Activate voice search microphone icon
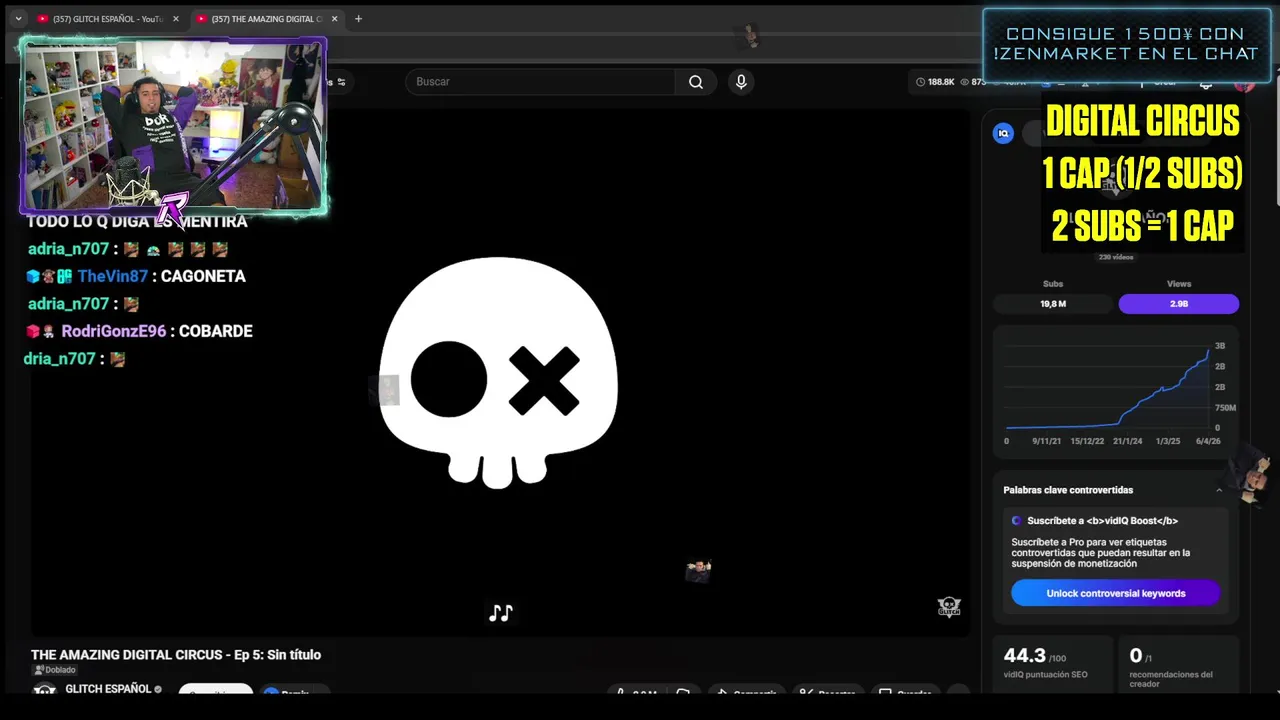The height and width of the screenshot is (720, 1280). (741, 82)
